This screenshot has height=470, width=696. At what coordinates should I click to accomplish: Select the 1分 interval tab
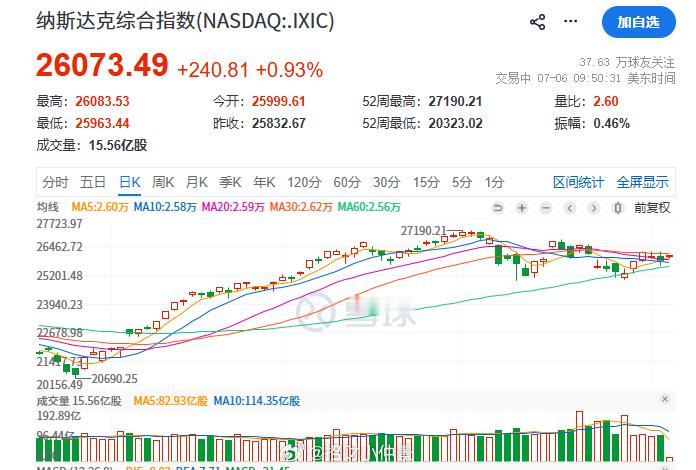(x=494, y=182)
